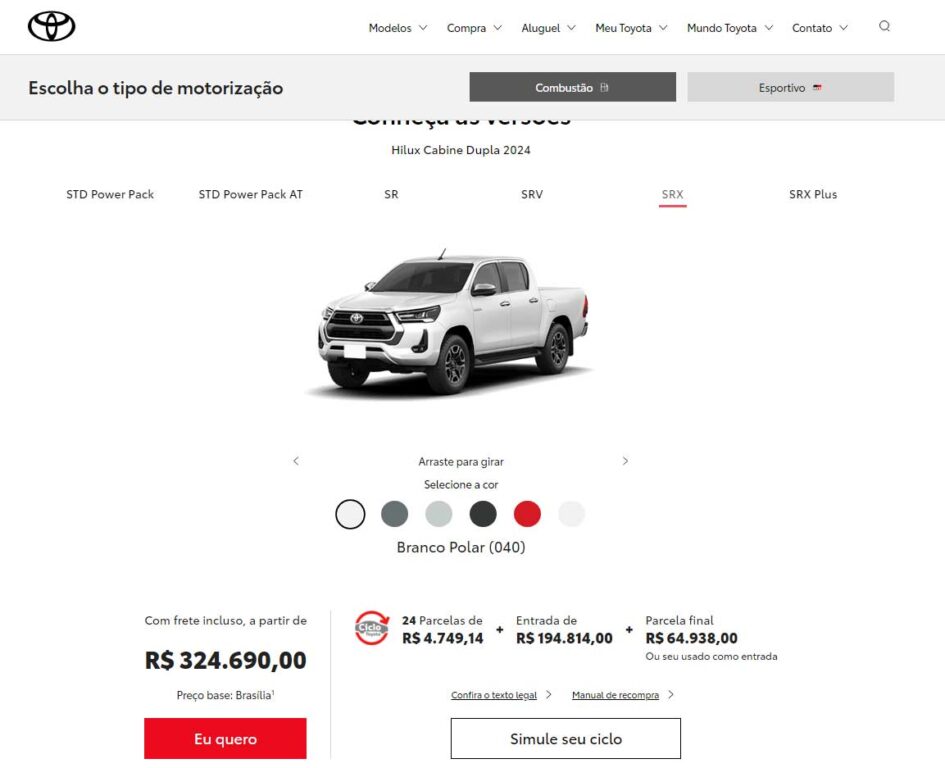Click arrow beside Manual de recompra
The width and height of the screenshot is (945, 768).
point(671,694)
